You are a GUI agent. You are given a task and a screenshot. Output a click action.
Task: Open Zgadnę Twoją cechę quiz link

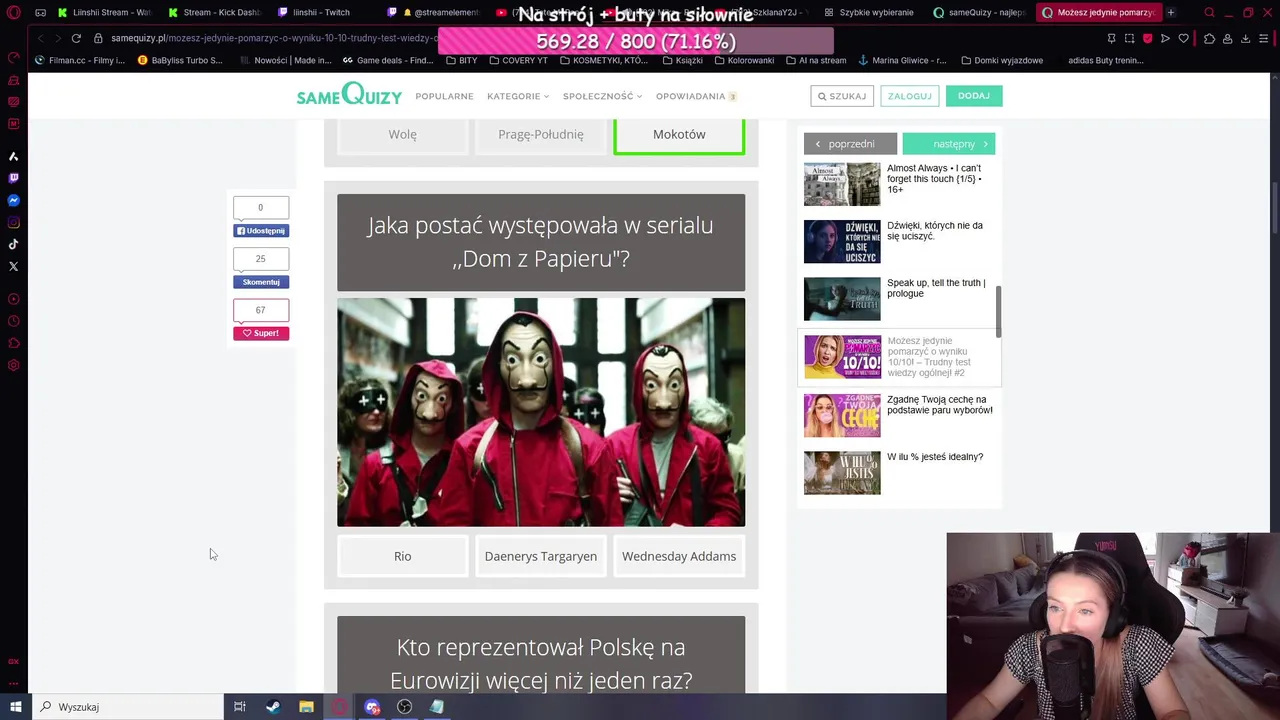(x=940, y=405)
